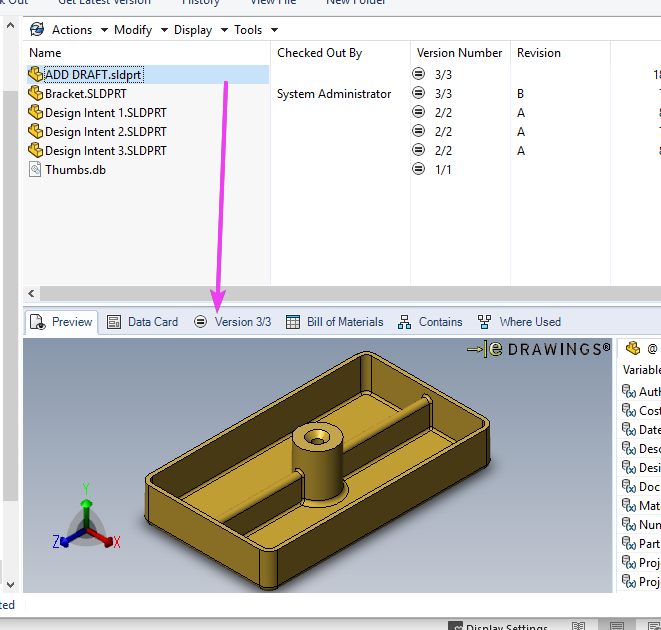Click the ADD DRAFT.sldprt part icon

35,75
